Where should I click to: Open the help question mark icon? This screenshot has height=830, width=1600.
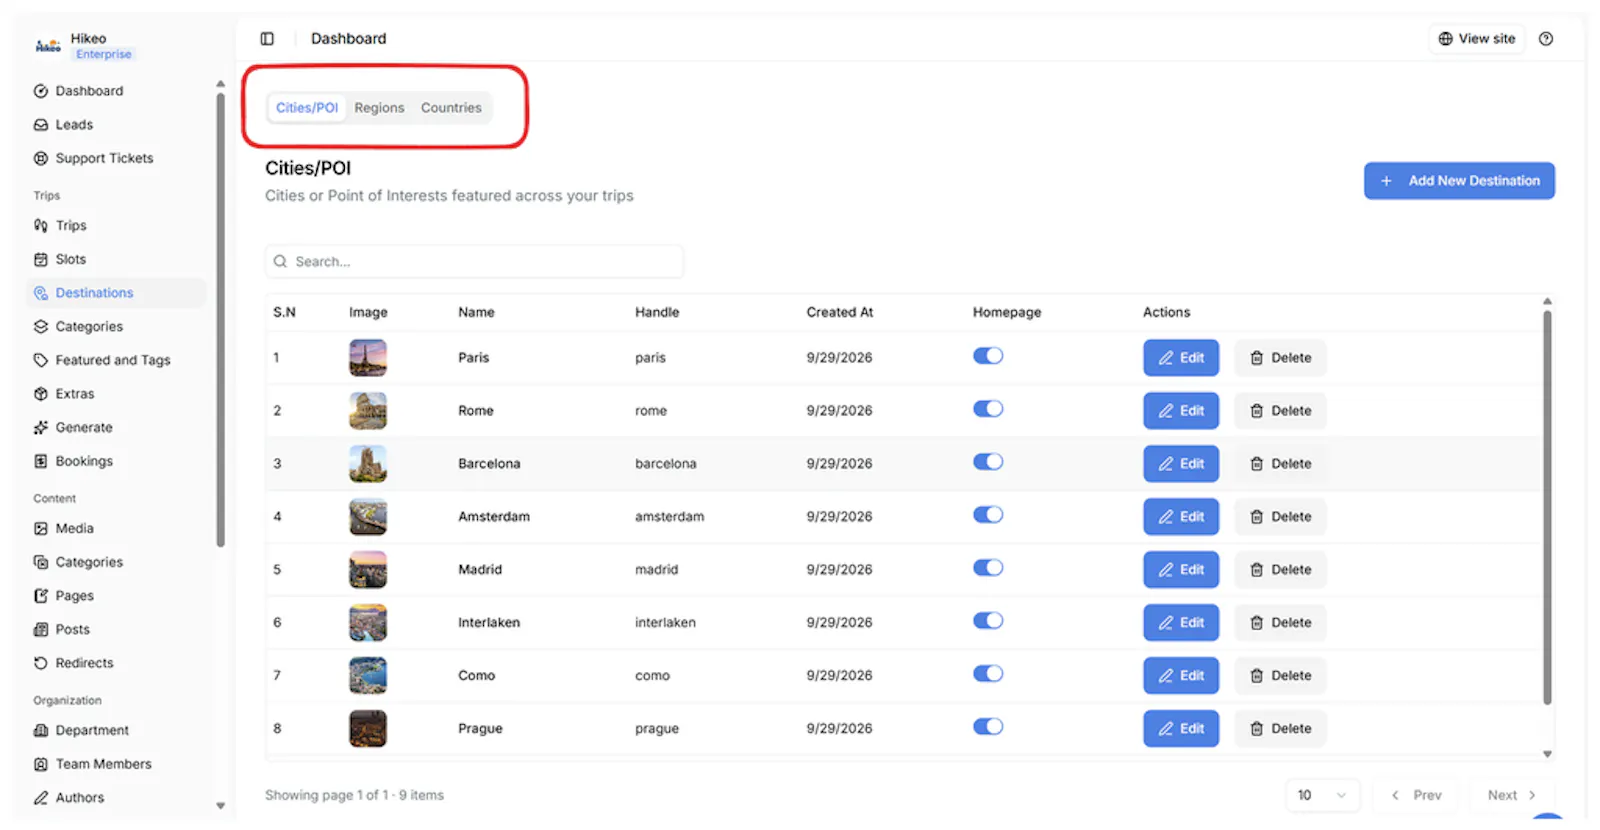click(1546, 39)
